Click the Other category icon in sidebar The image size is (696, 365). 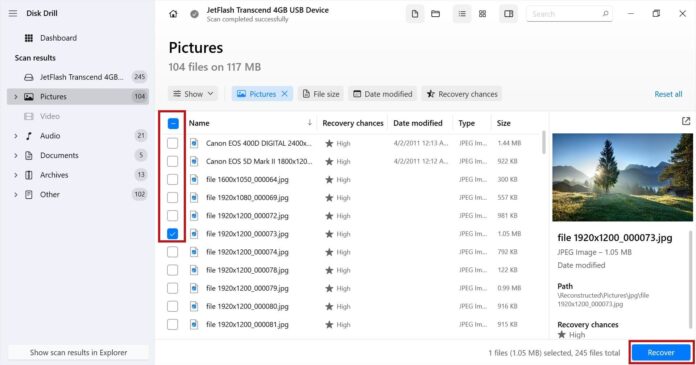[x=29, y=194]
